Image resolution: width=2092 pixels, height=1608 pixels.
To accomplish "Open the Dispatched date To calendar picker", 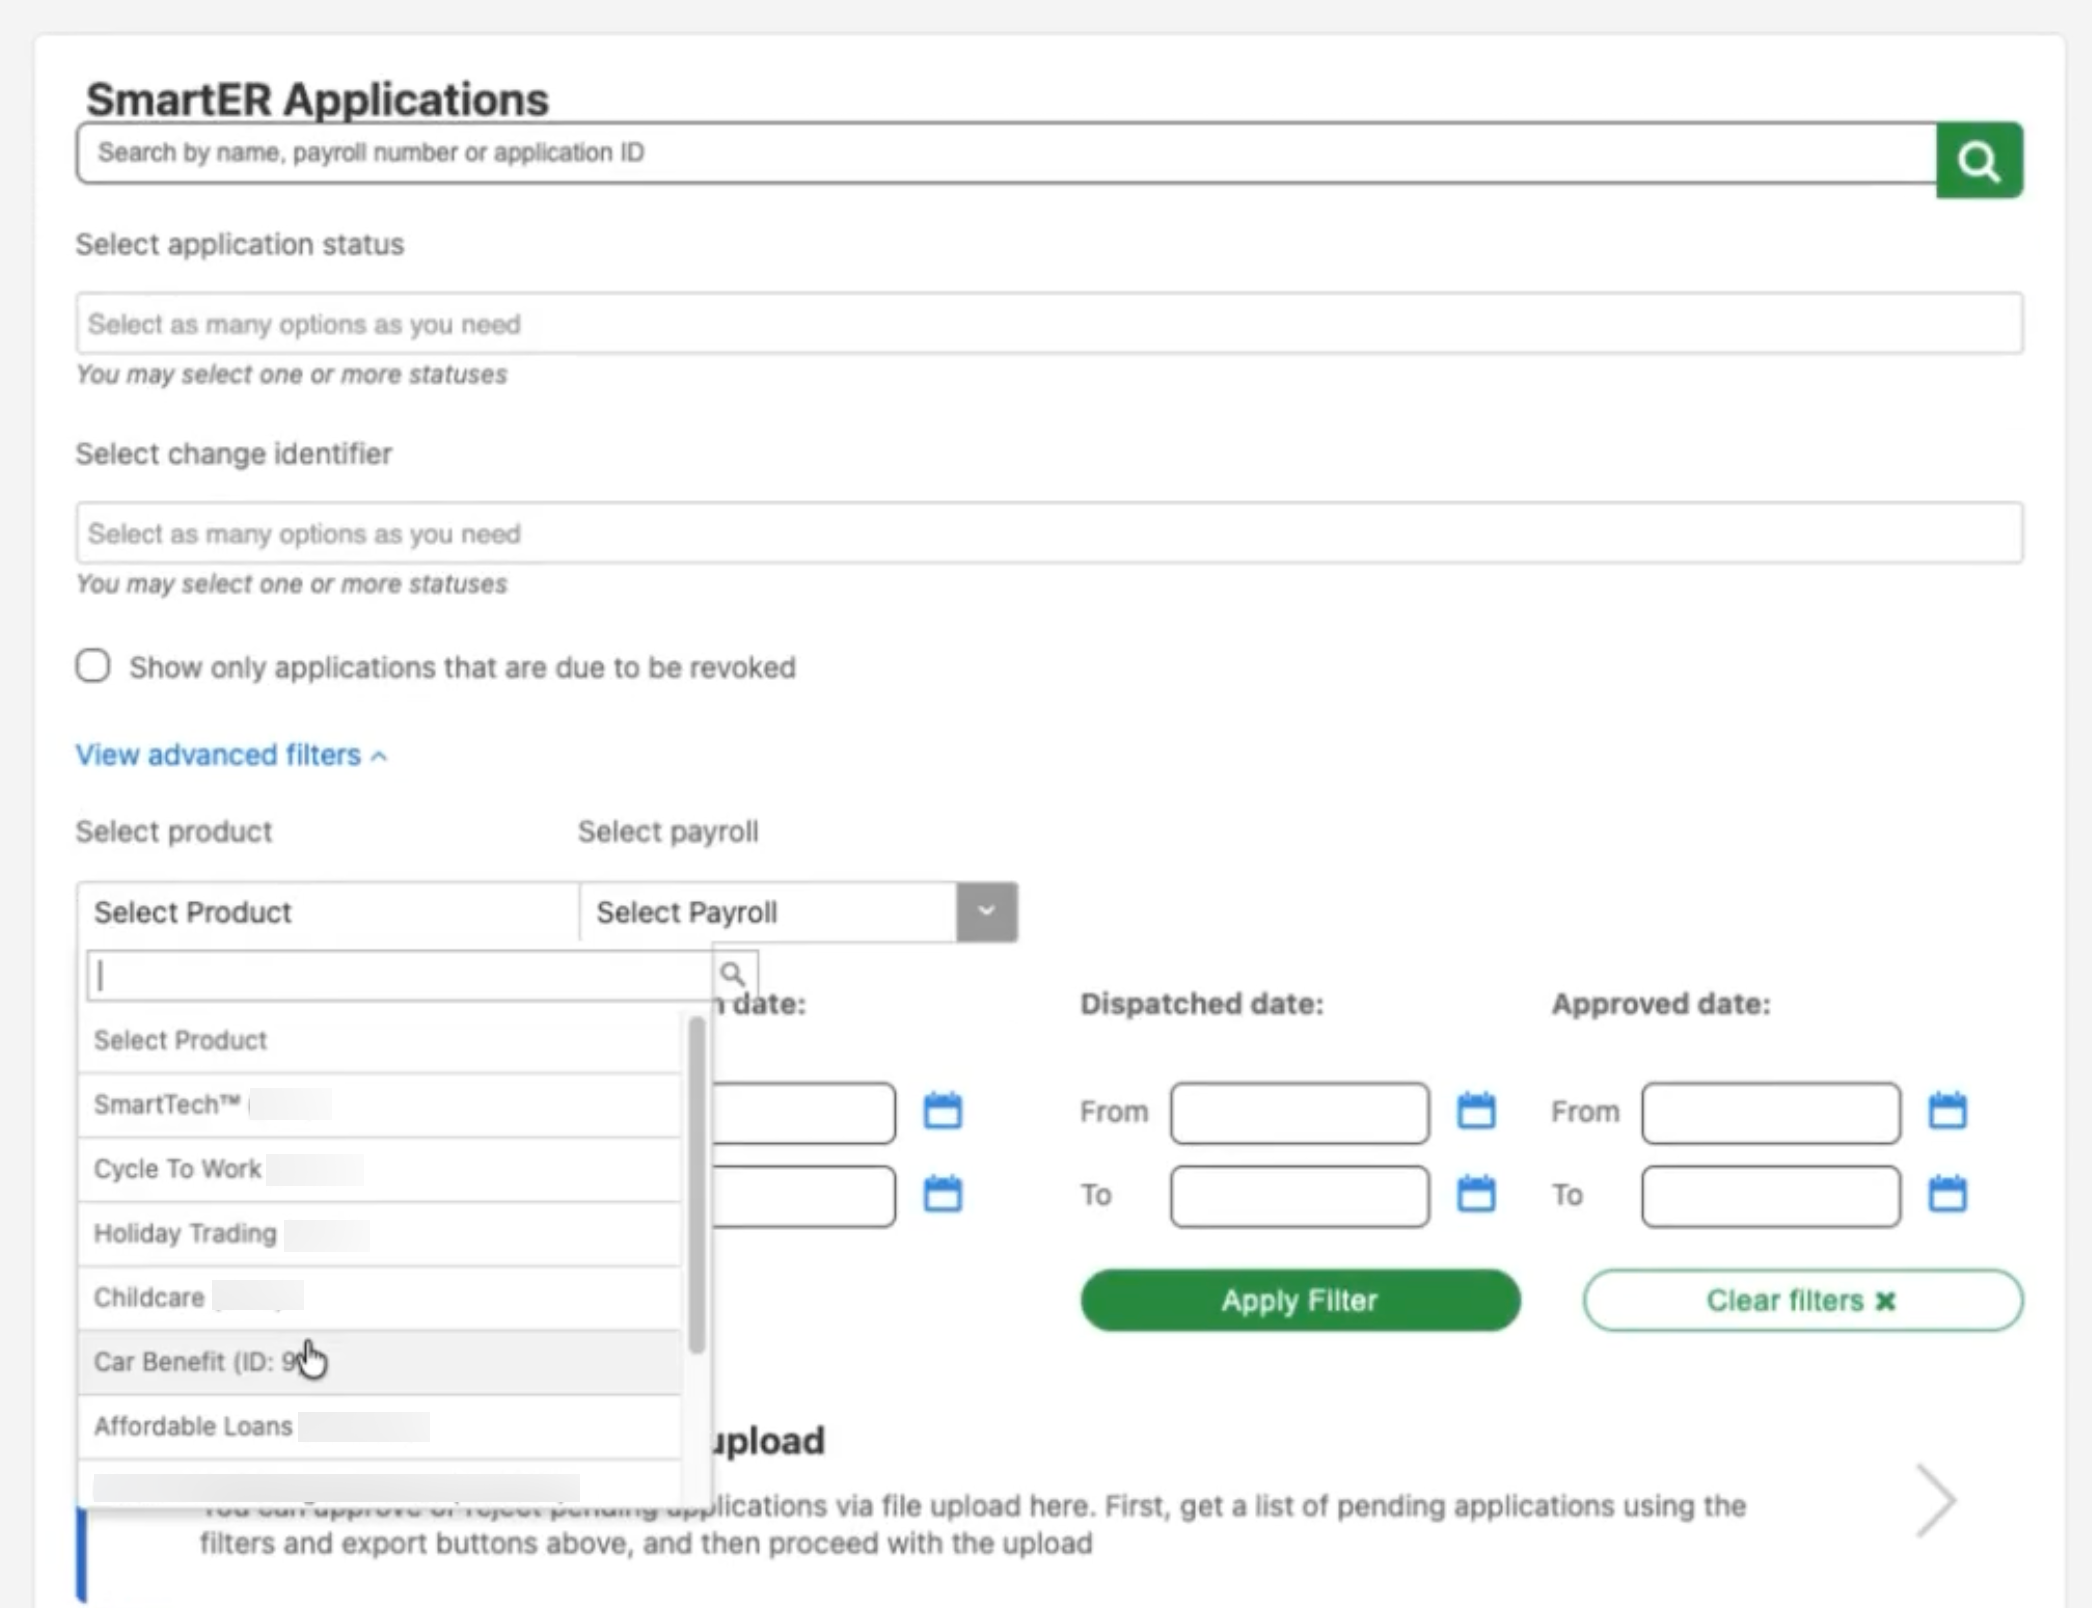I will [x=1478, y=1194].
